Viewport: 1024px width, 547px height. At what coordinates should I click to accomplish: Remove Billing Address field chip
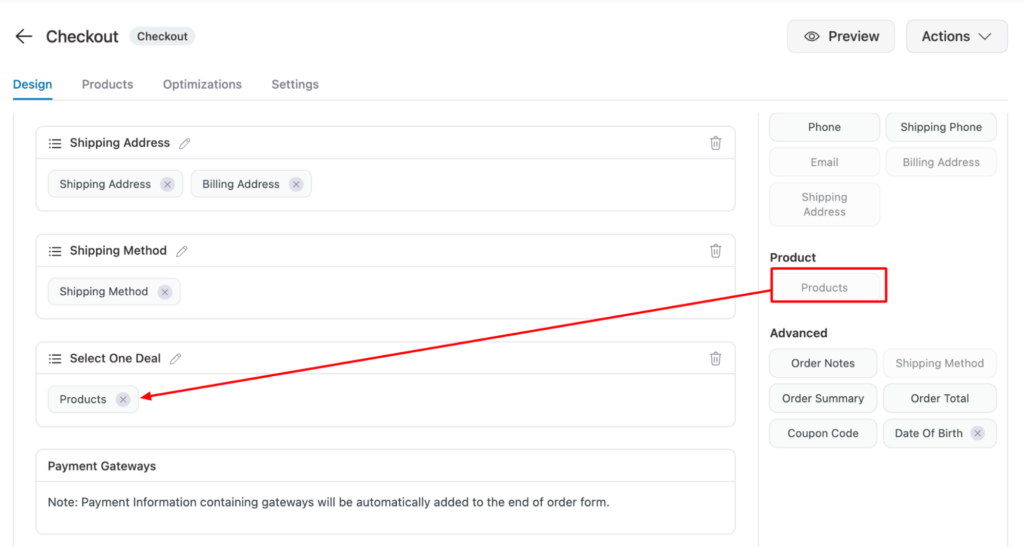point(296,184)
